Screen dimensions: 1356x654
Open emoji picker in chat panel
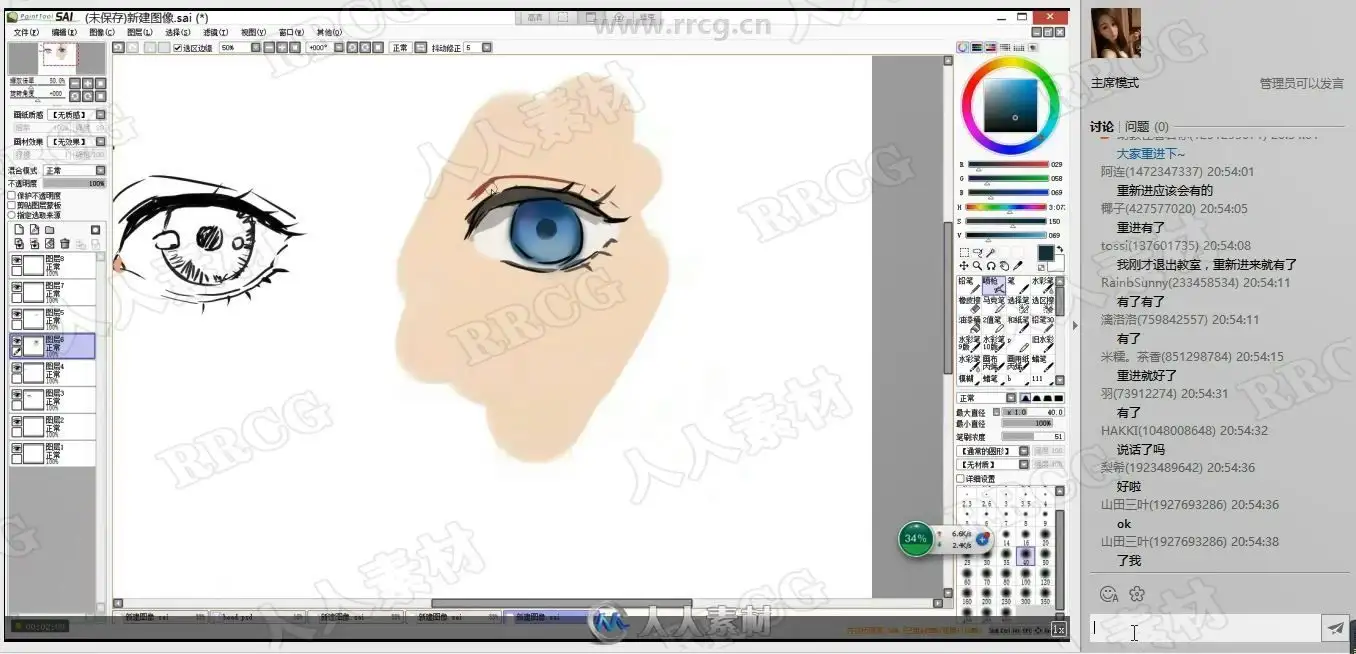tap(1108, 594)
